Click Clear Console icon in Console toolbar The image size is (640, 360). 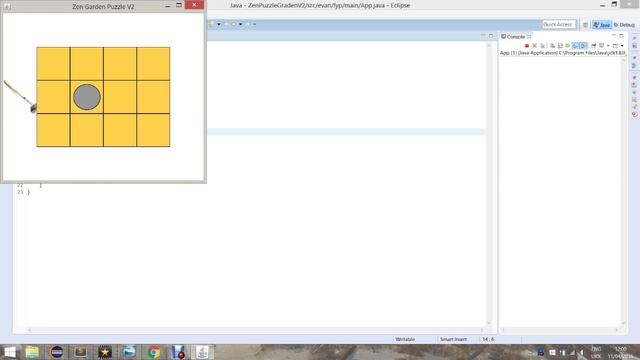[552, 46]
